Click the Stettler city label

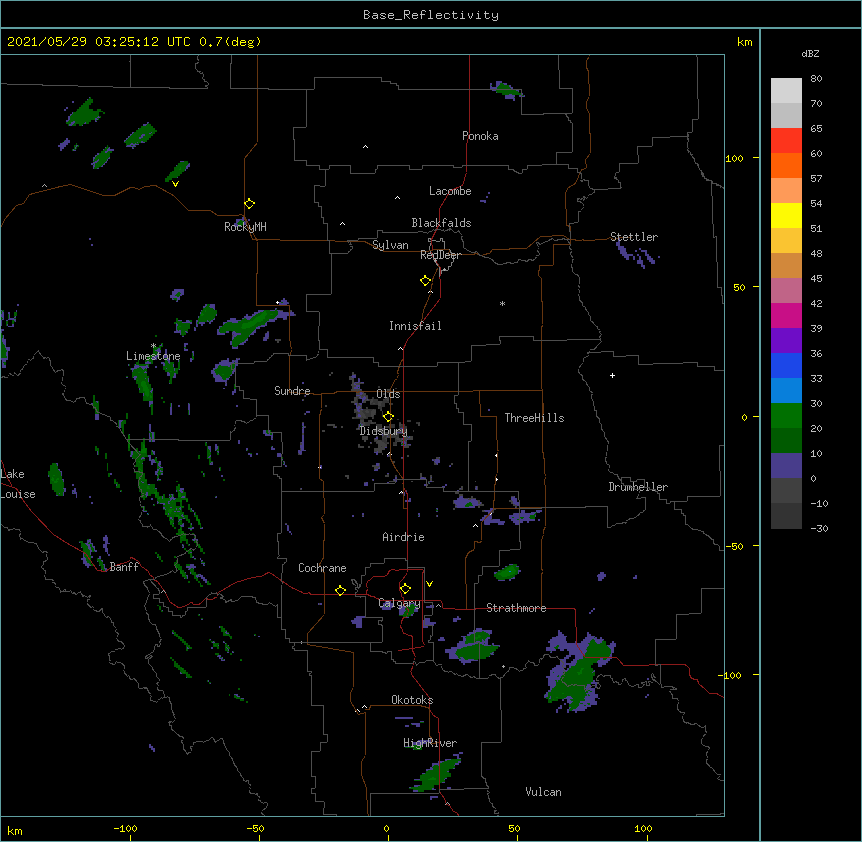tap(634, 237)
